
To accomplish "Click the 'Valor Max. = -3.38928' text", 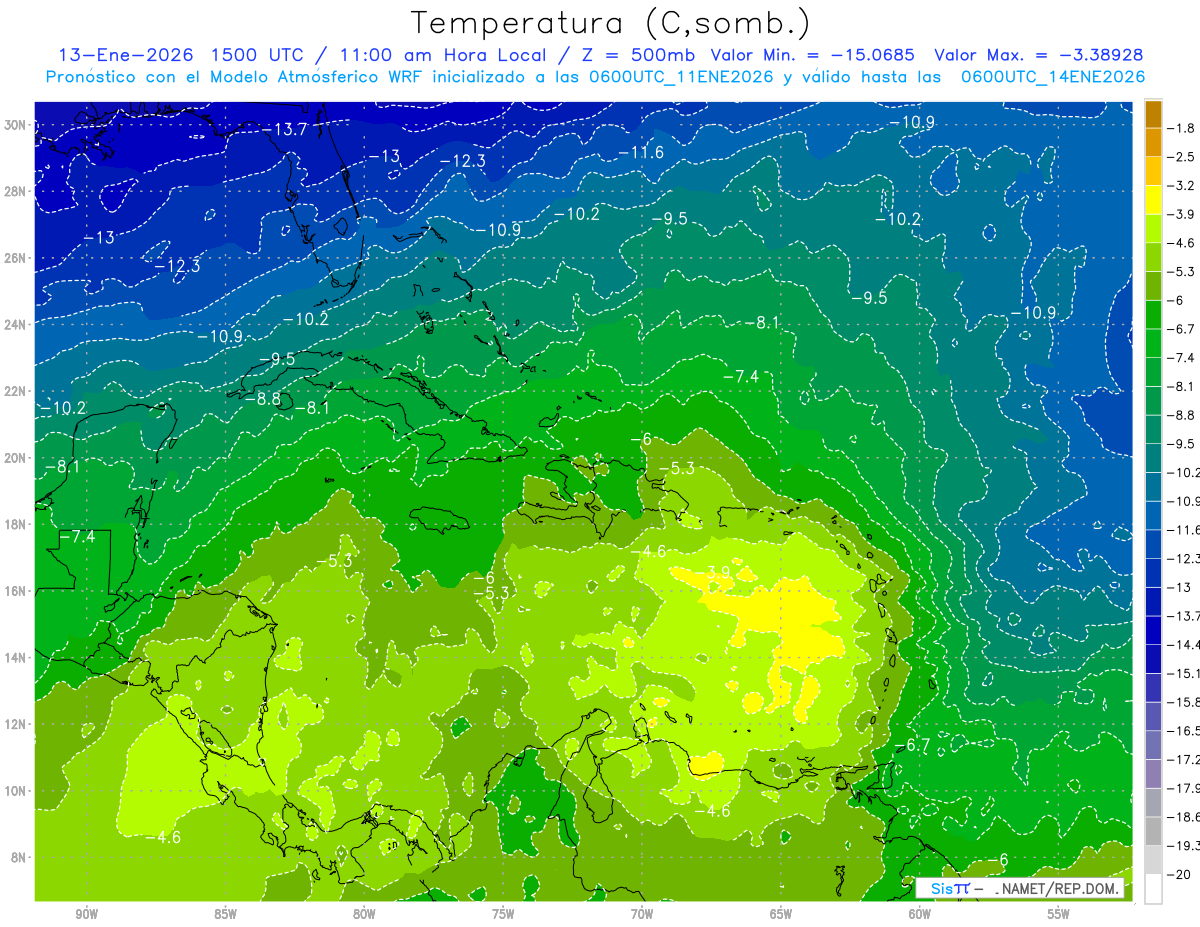I will pos(1039,55).
